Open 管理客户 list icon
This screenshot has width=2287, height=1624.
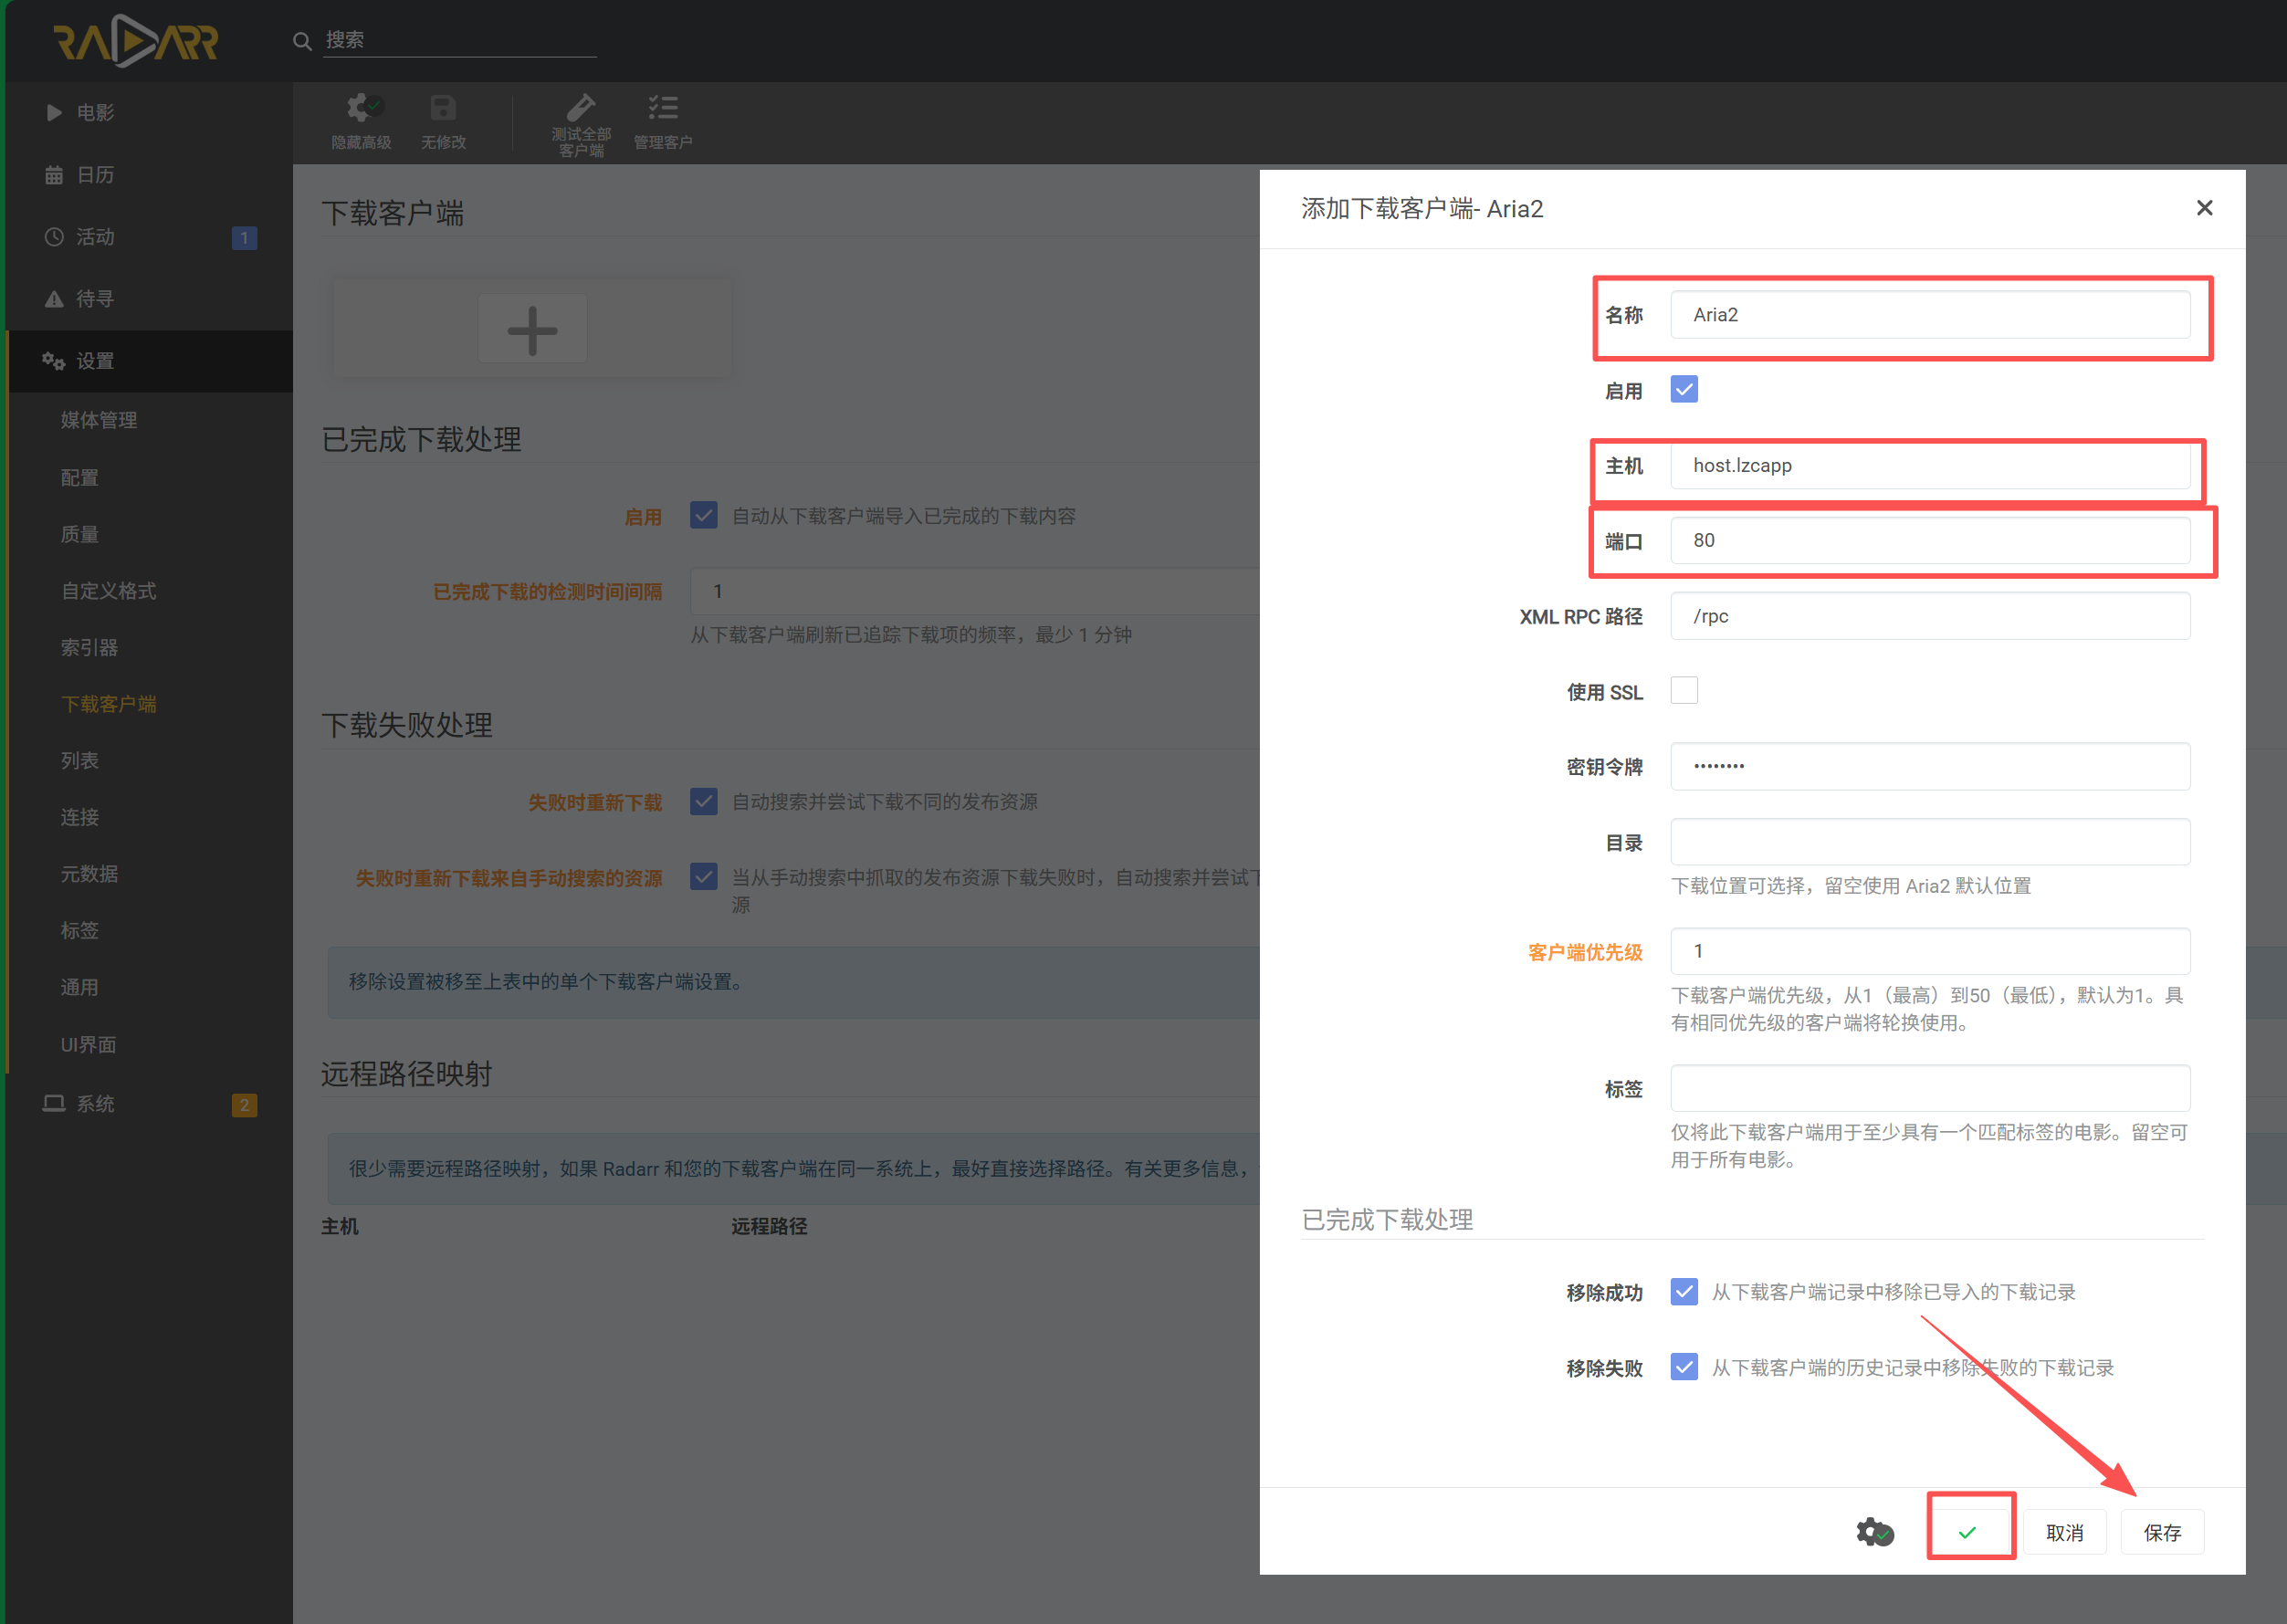pos(663,107)
